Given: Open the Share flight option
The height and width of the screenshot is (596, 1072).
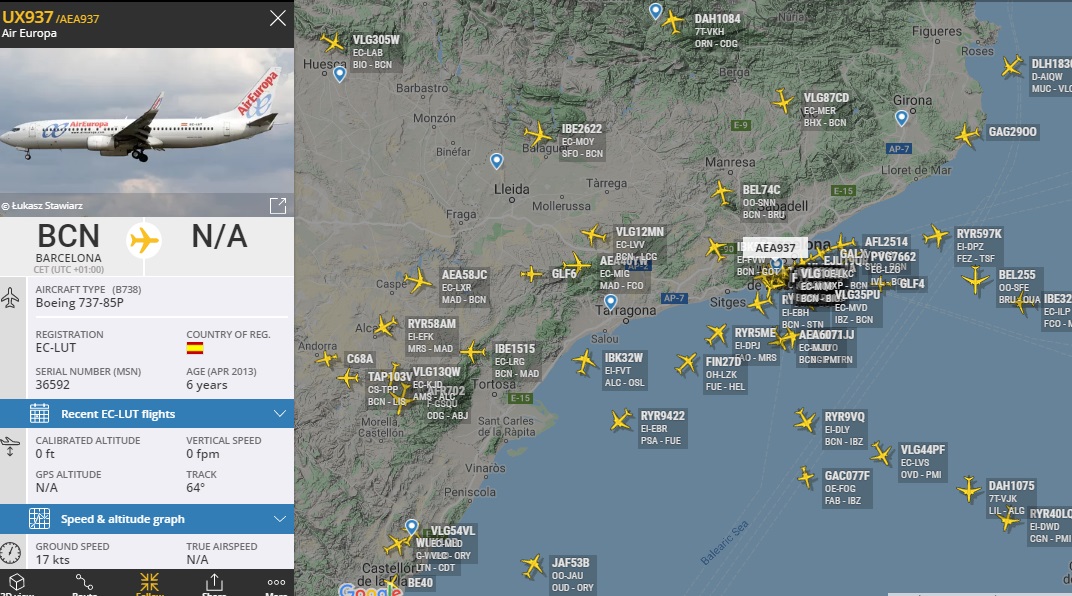Looking at the screenshot, I should (214, 582).
